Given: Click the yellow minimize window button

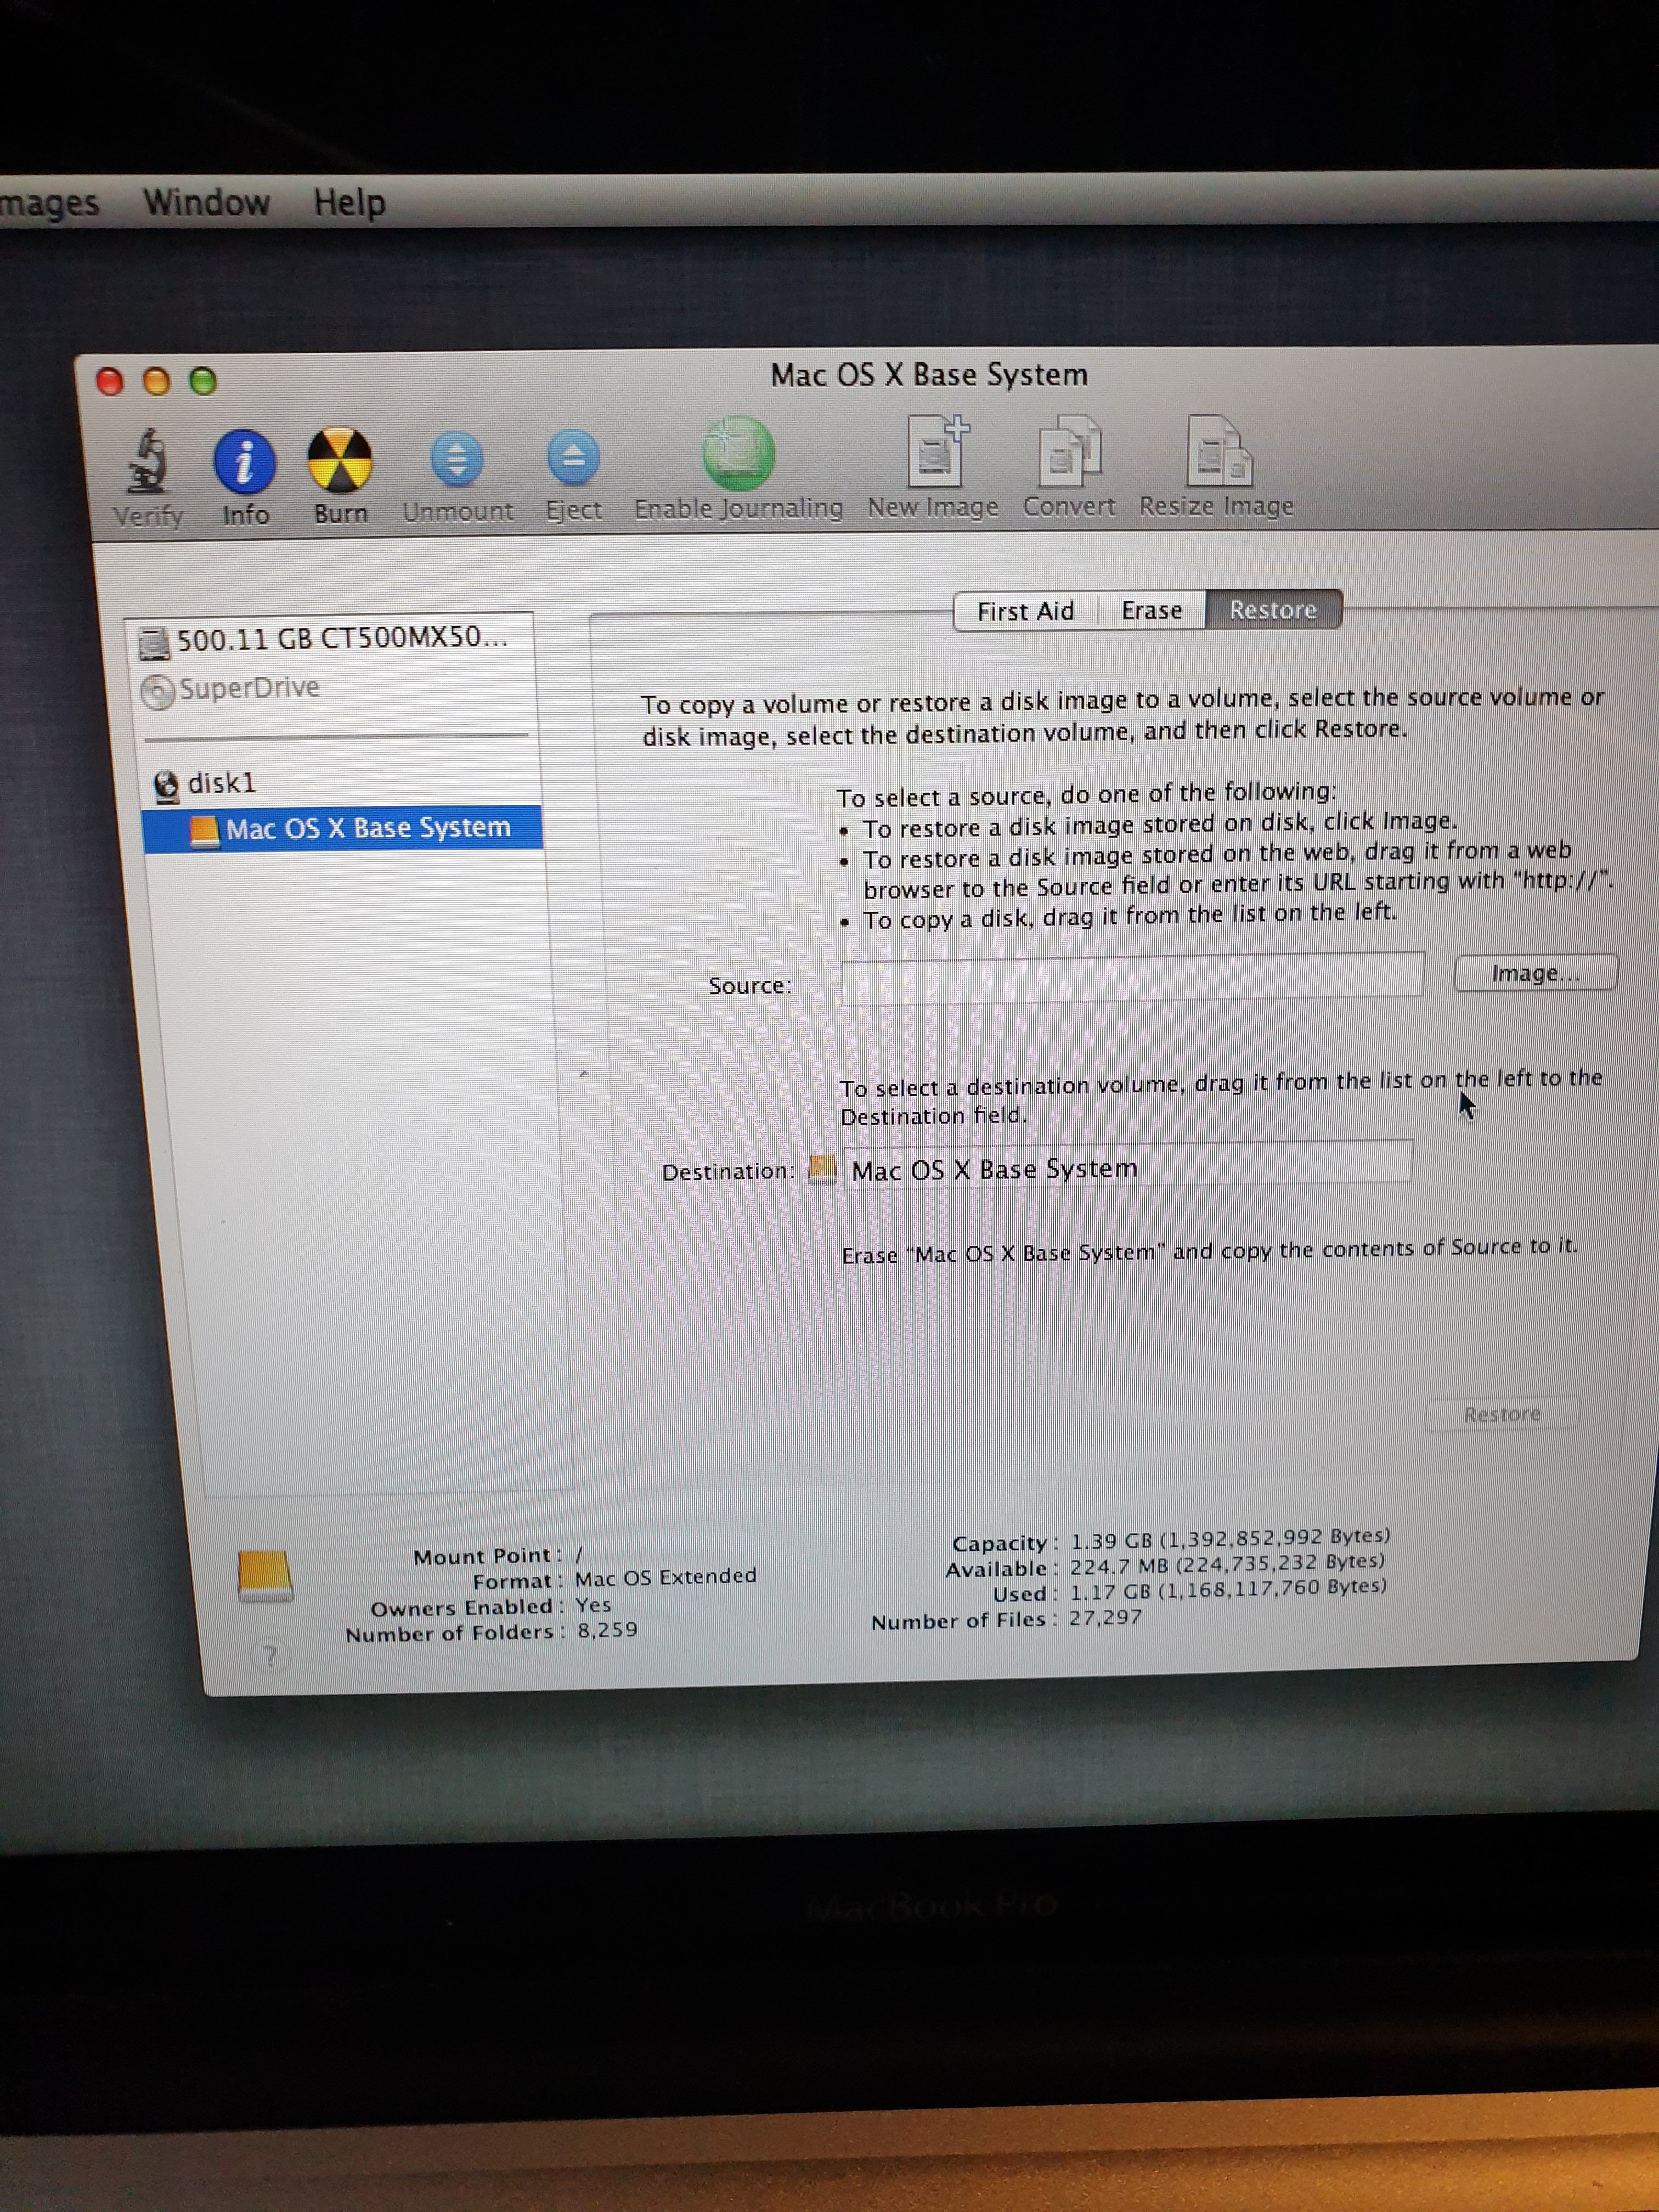Looking at the screenshot, I should [156, 381].
